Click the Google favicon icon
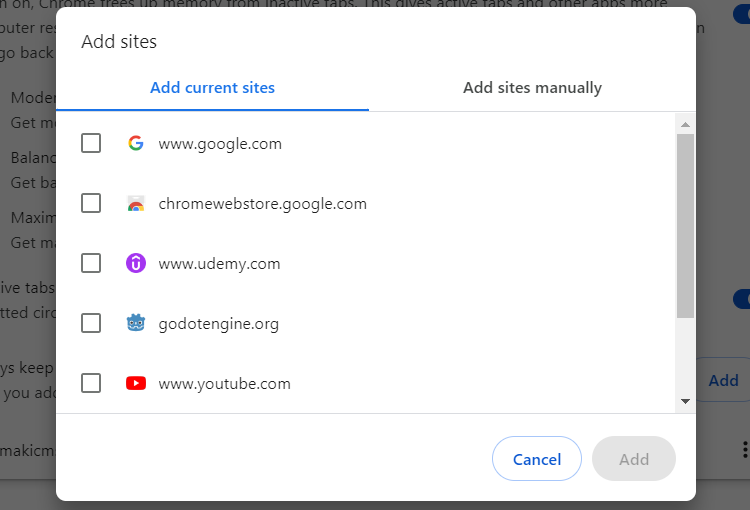Viewport: 750px width, 510px height. [136, 143]
